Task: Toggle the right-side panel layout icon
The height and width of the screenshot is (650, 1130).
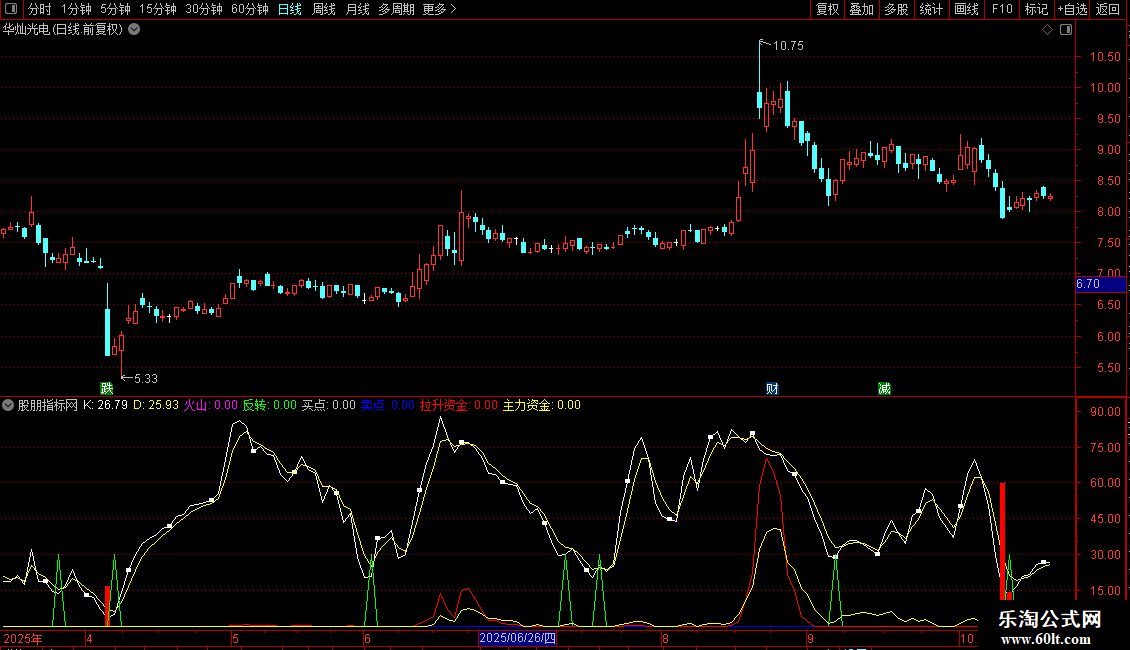Action: [1066, 30]
